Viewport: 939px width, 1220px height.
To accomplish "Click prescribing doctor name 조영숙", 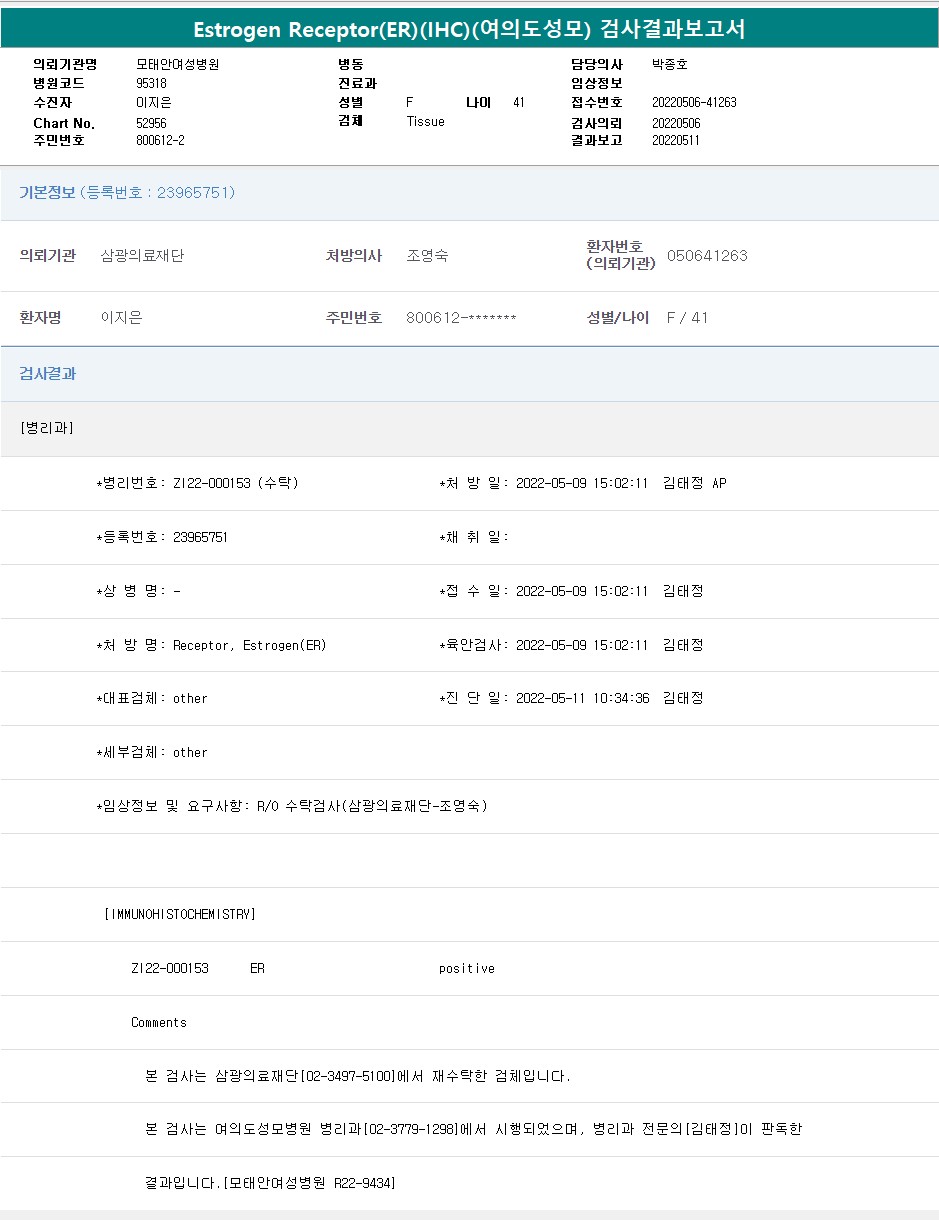I will pyautogui.click(x=427, y=256).
